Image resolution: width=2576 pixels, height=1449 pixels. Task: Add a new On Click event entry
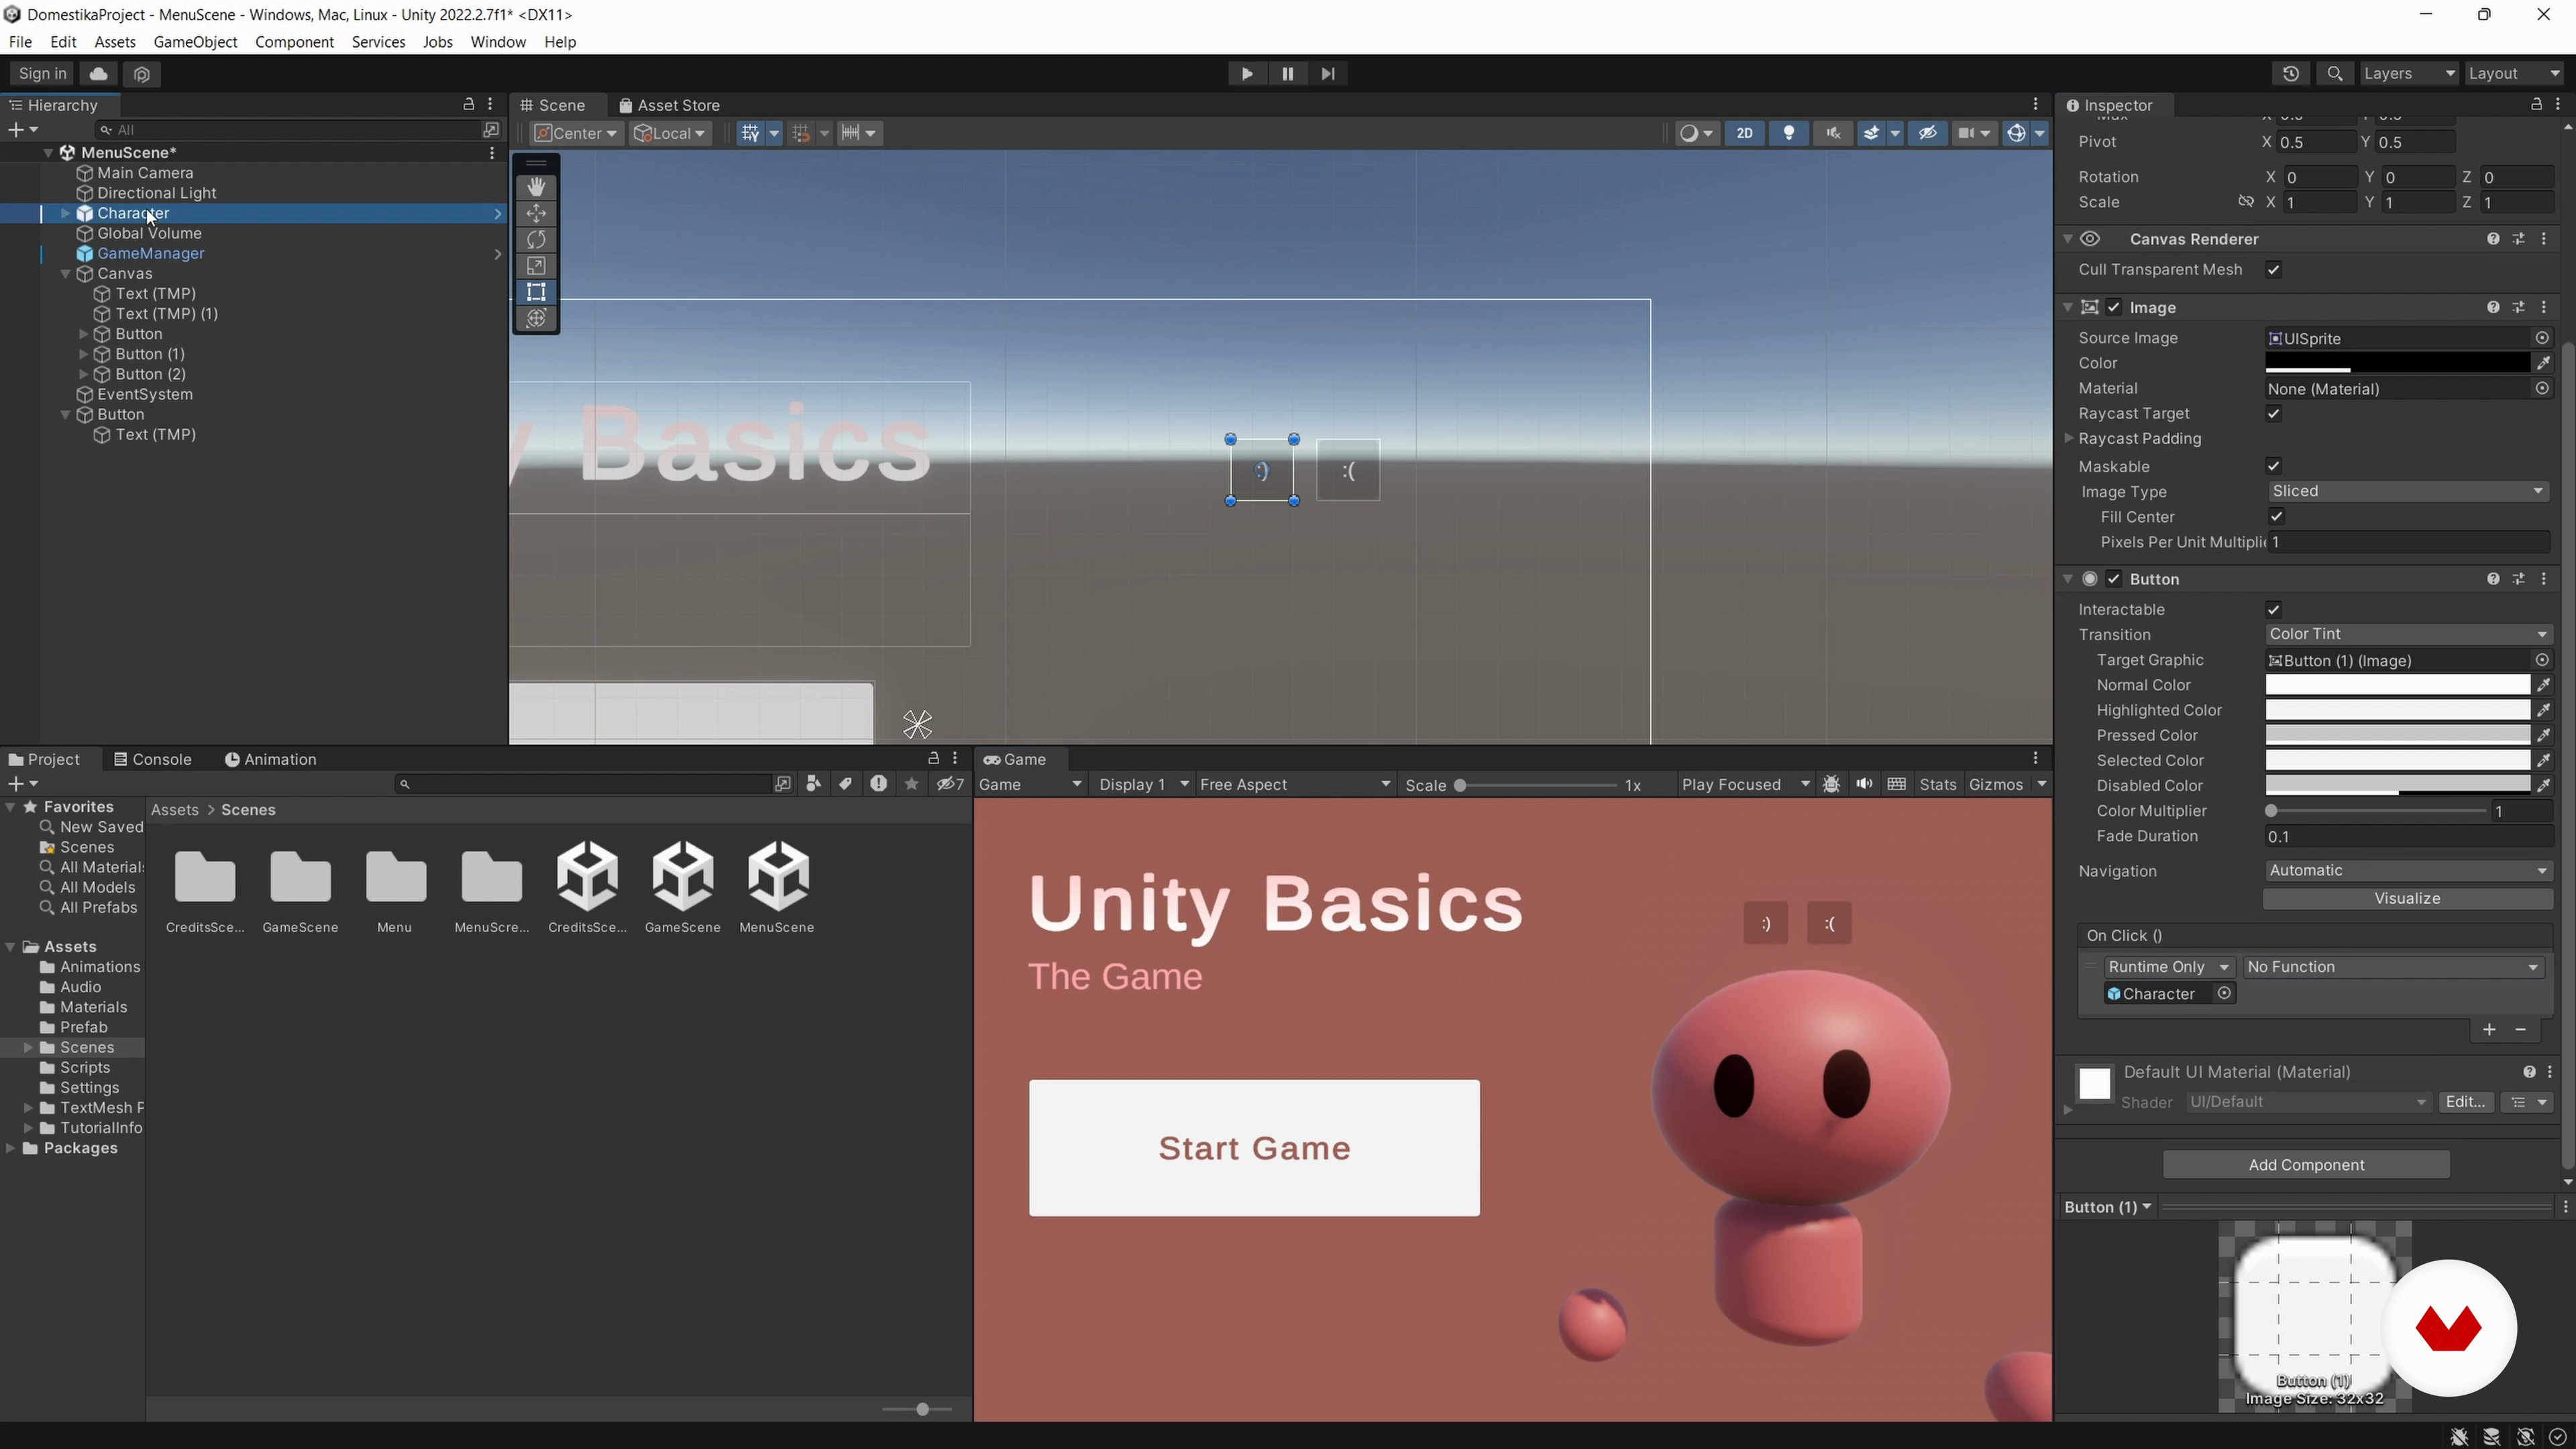tap(2489, 1030)
